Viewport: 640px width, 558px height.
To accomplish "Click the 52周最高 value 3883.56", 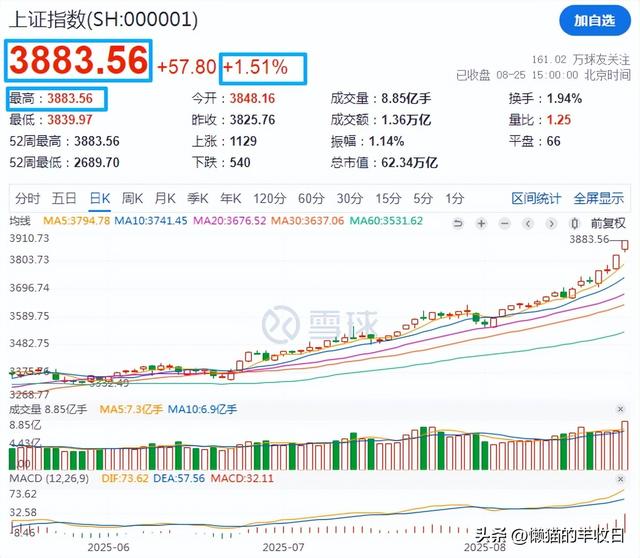I will [x=97, y=141].
